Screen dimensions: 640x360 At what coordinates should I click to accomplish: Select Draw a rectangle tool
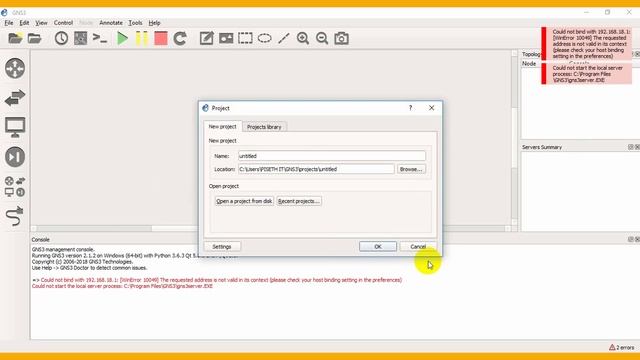click(x=245, y=38)
